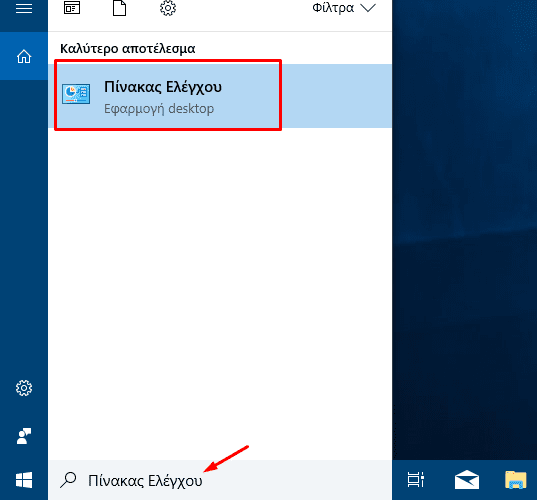
Task: Click the search box containing Πίνακας Ελέγχου
Action: (220, 480)
